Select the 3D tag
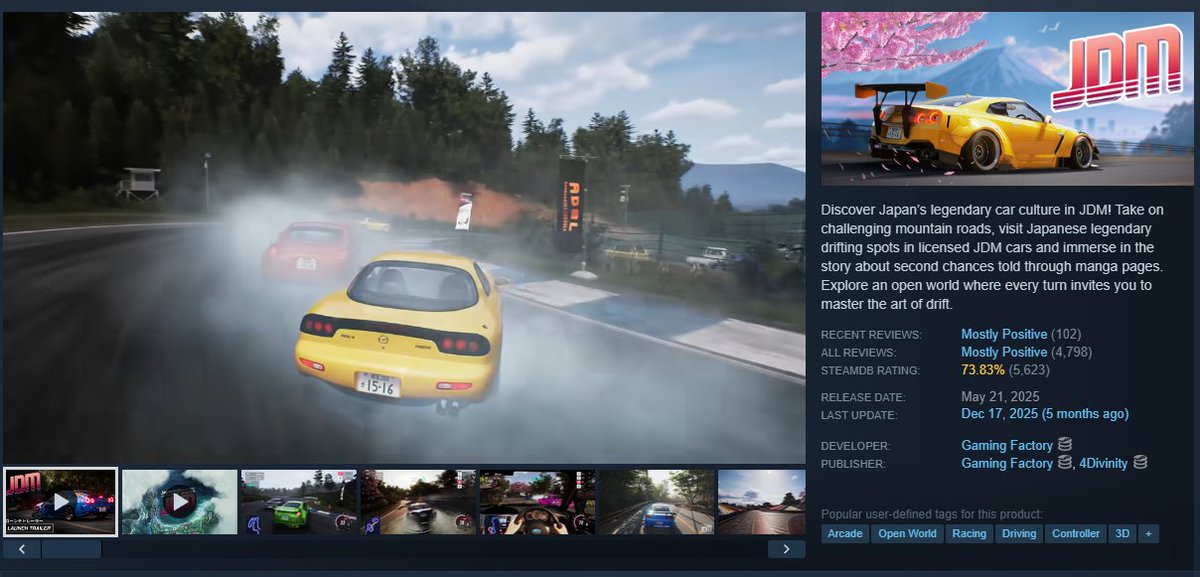Image resolution: width=1200 pixels, height=577 pixels. pyautogui.click(x=1122, y=534)
